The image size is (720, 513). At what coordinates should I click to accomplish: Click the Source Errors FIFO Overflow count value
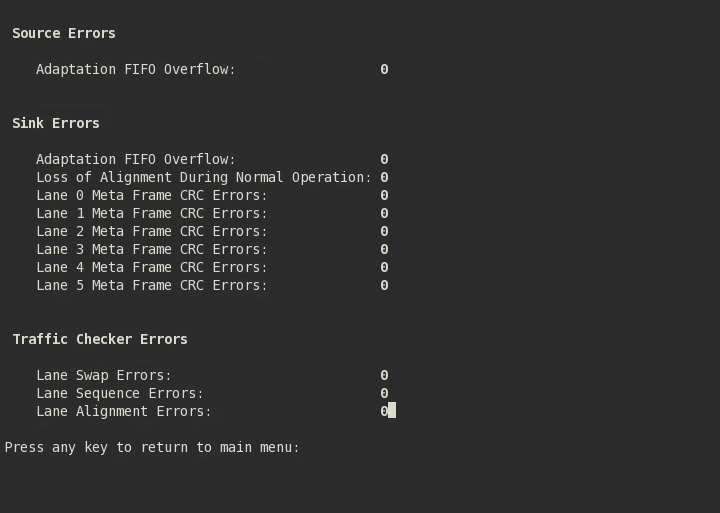pos(384,69)
